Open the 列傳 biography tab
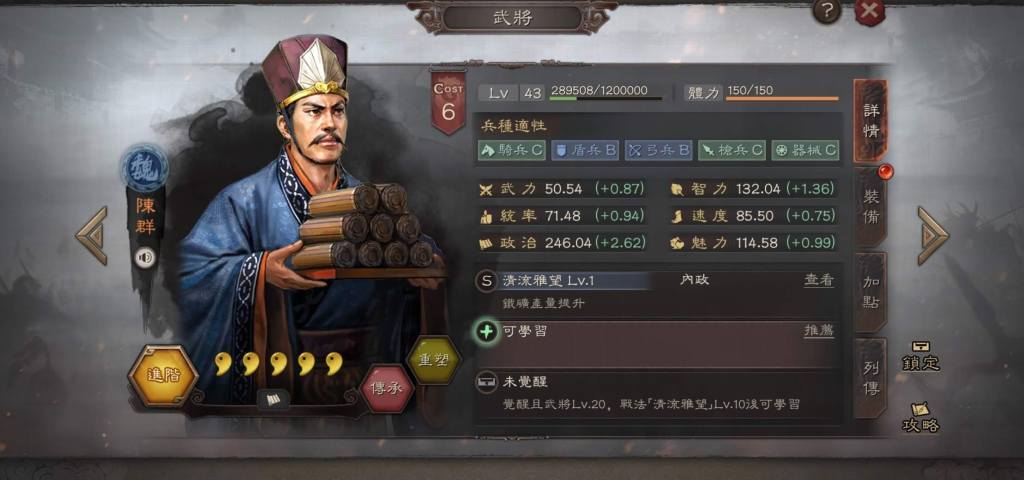Screen dimensions: 1024x480 tap(871, 378)
